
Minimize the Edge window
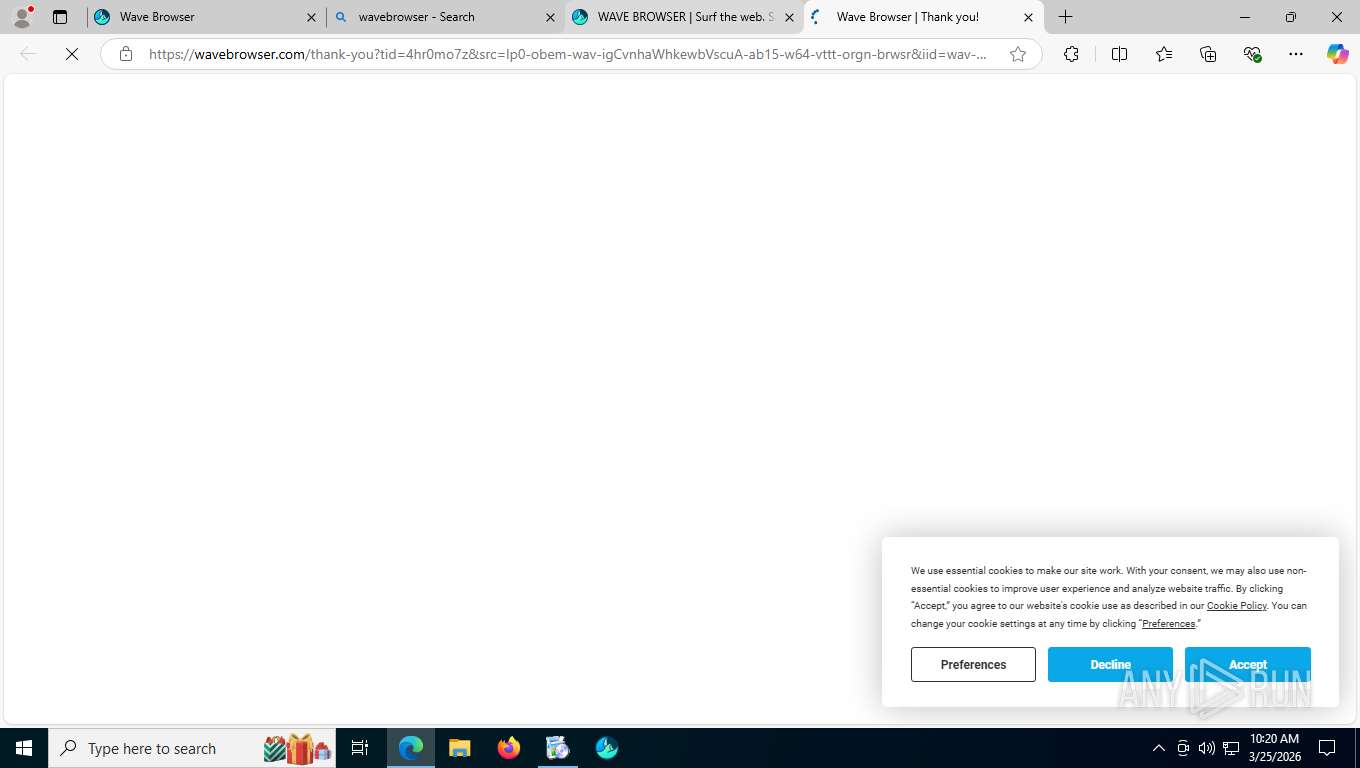pos(1244,17)
